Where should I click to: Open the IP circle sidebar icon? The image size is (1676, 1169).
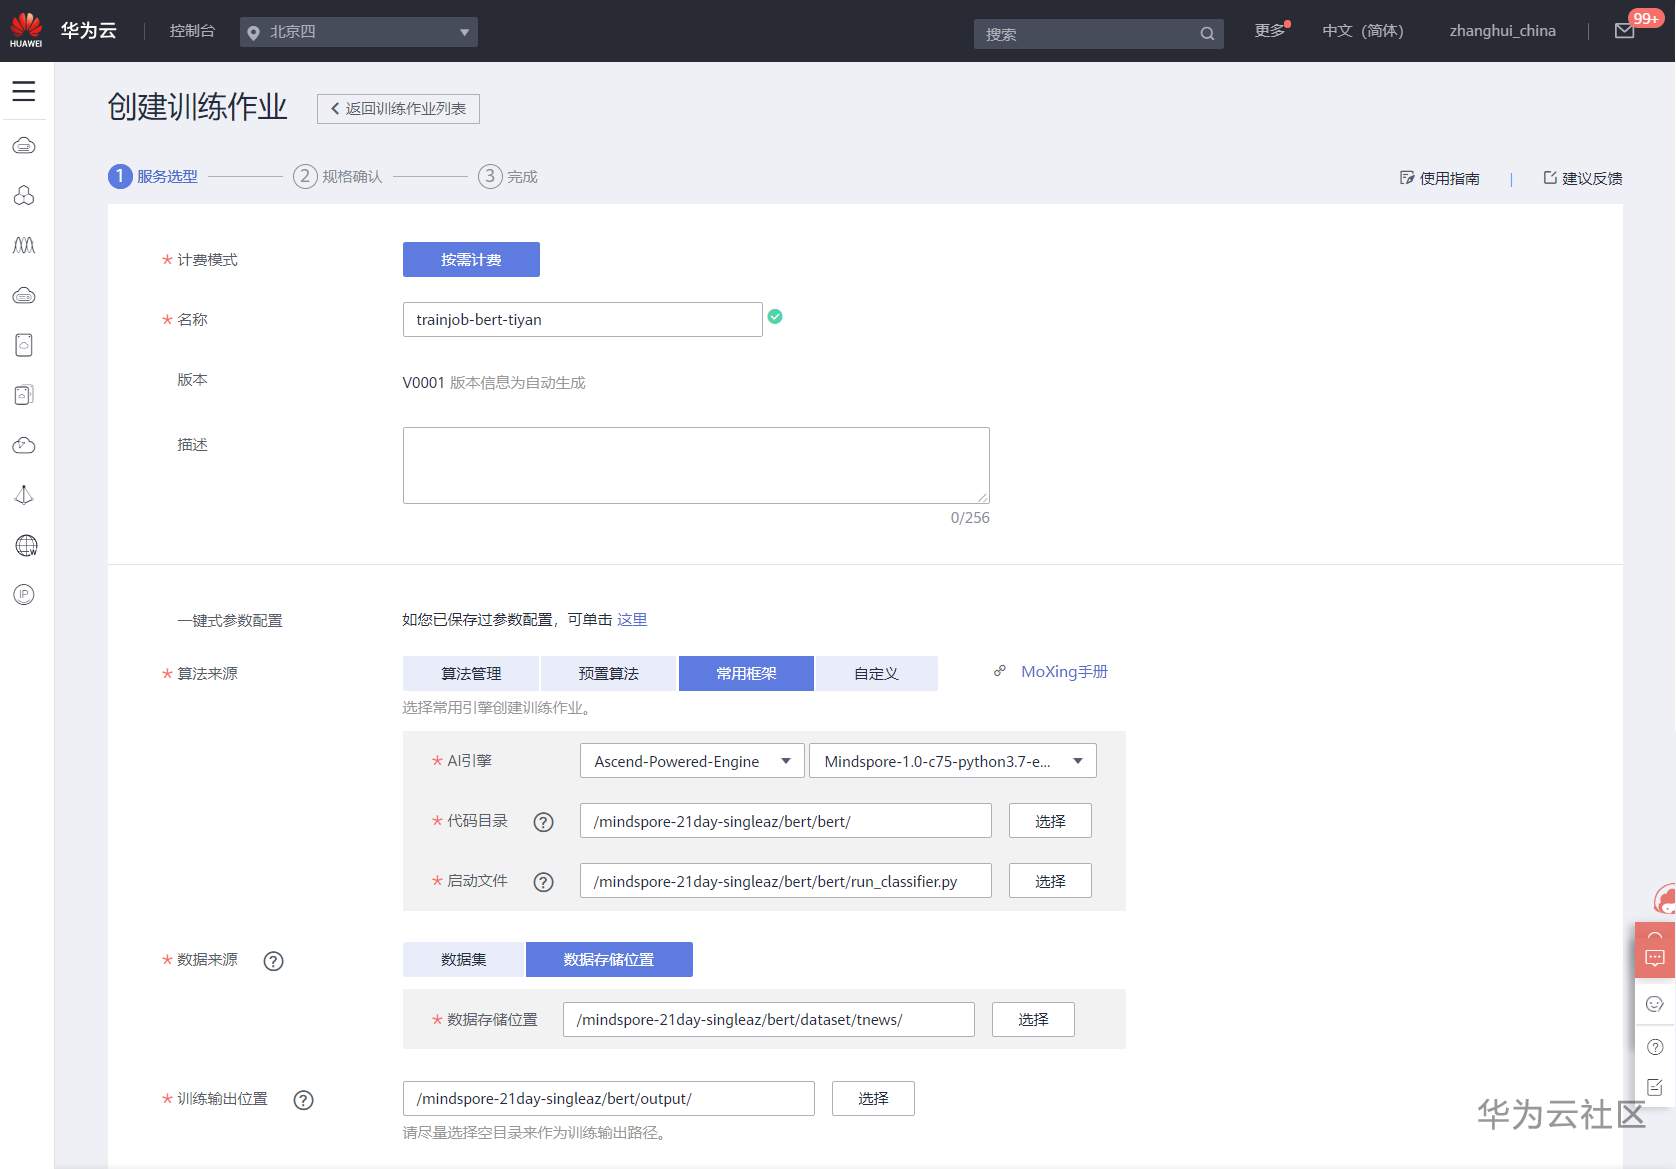click(24, 595)
